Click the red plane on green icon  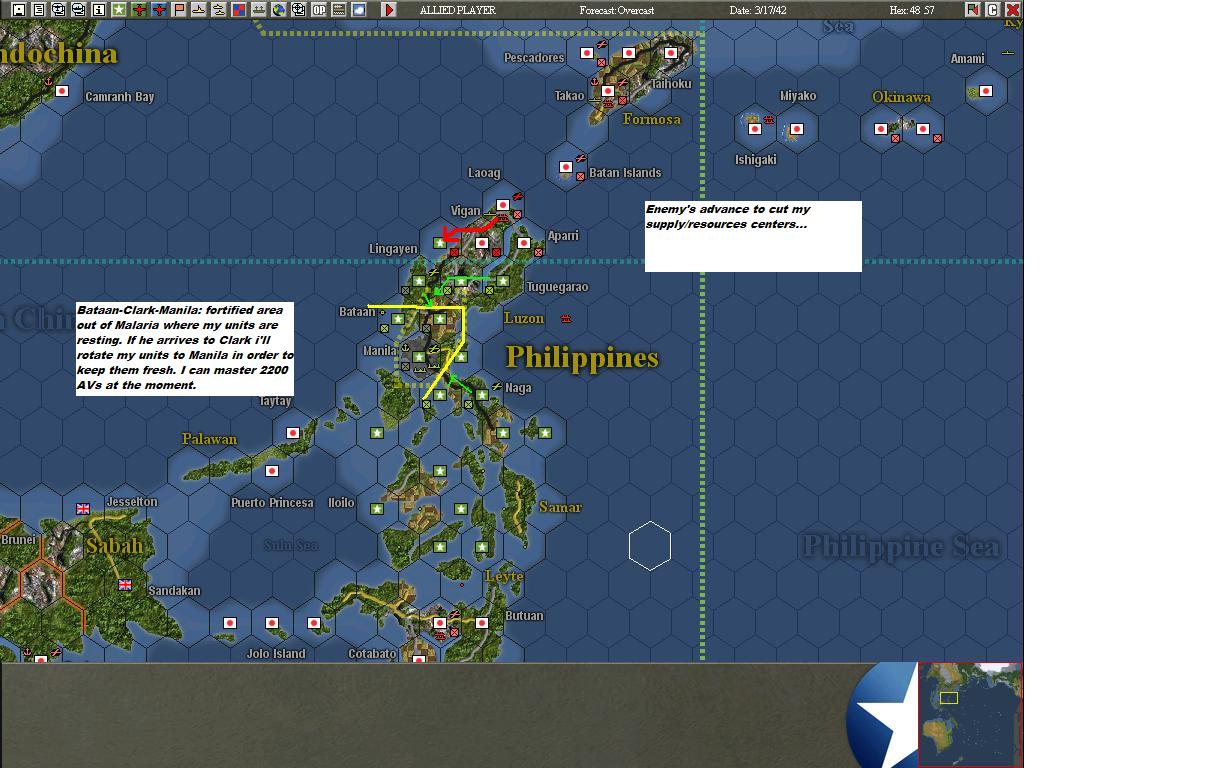pos(139,9)
